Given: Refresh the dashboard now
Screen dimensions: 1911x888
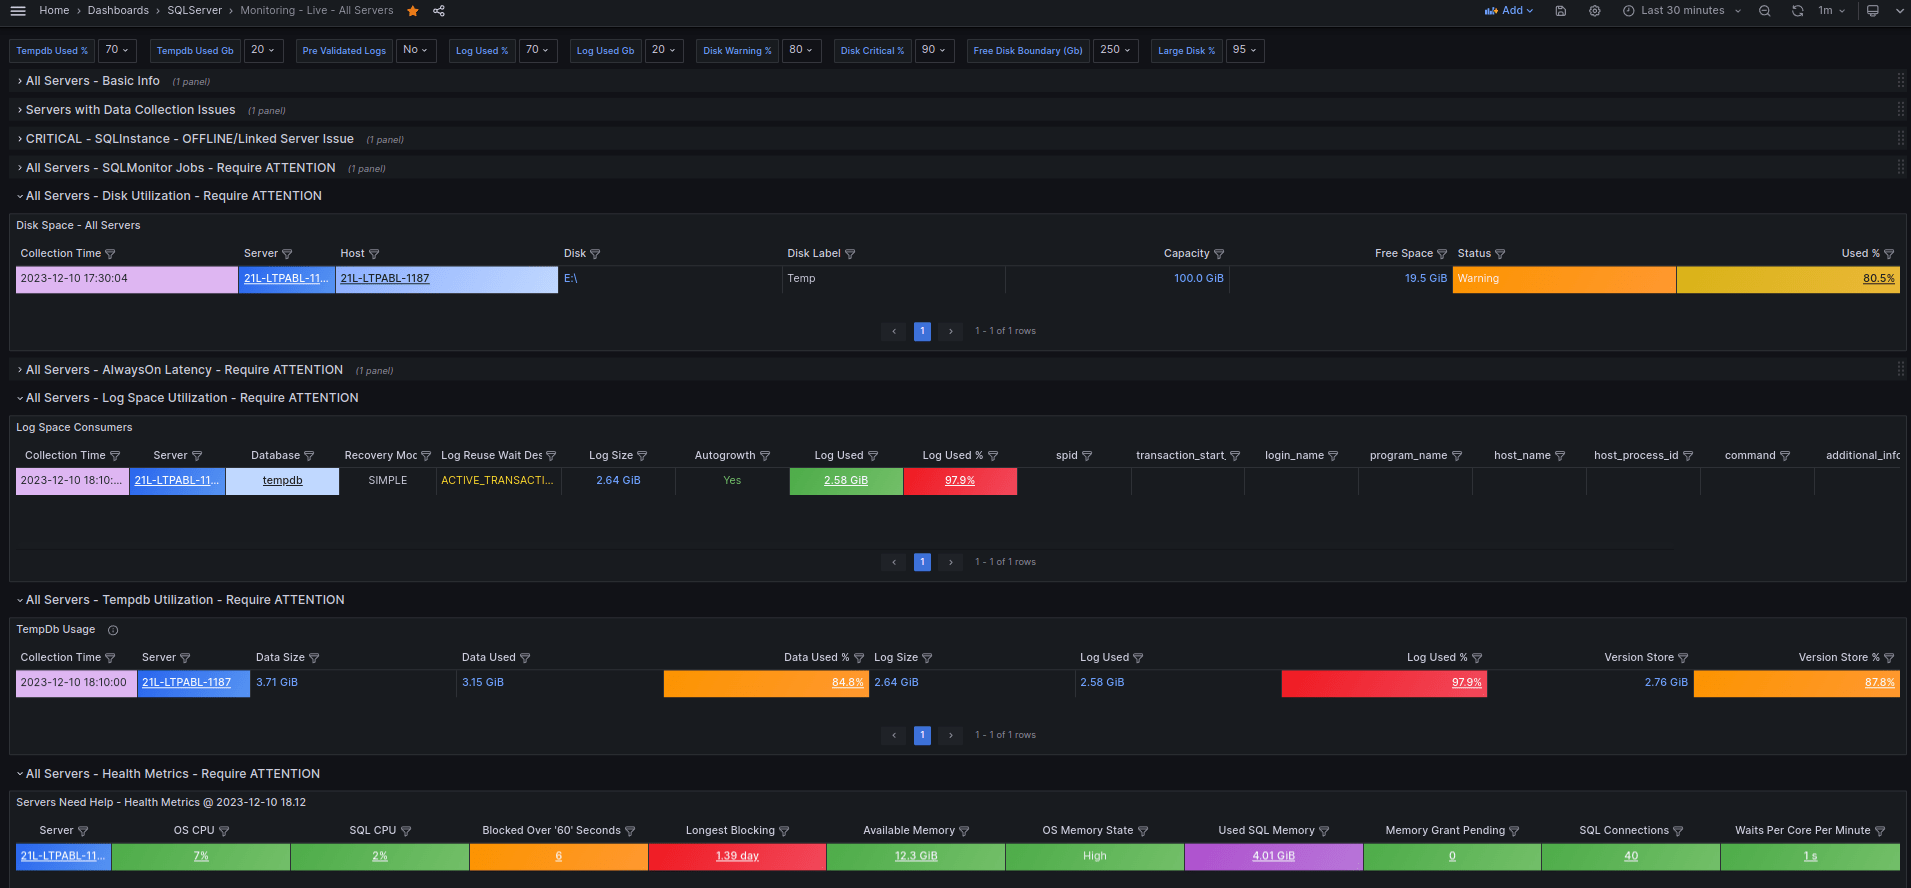Looking at the screenshot, I should (1798, 11).
